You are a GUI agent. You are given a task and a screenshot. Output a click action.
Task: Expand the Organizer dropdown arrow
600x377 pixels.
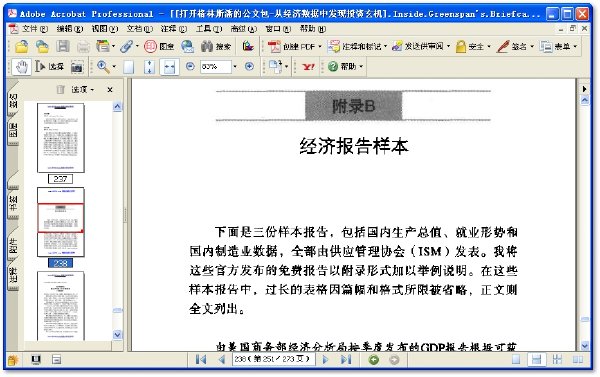click(x=114, y=46)
